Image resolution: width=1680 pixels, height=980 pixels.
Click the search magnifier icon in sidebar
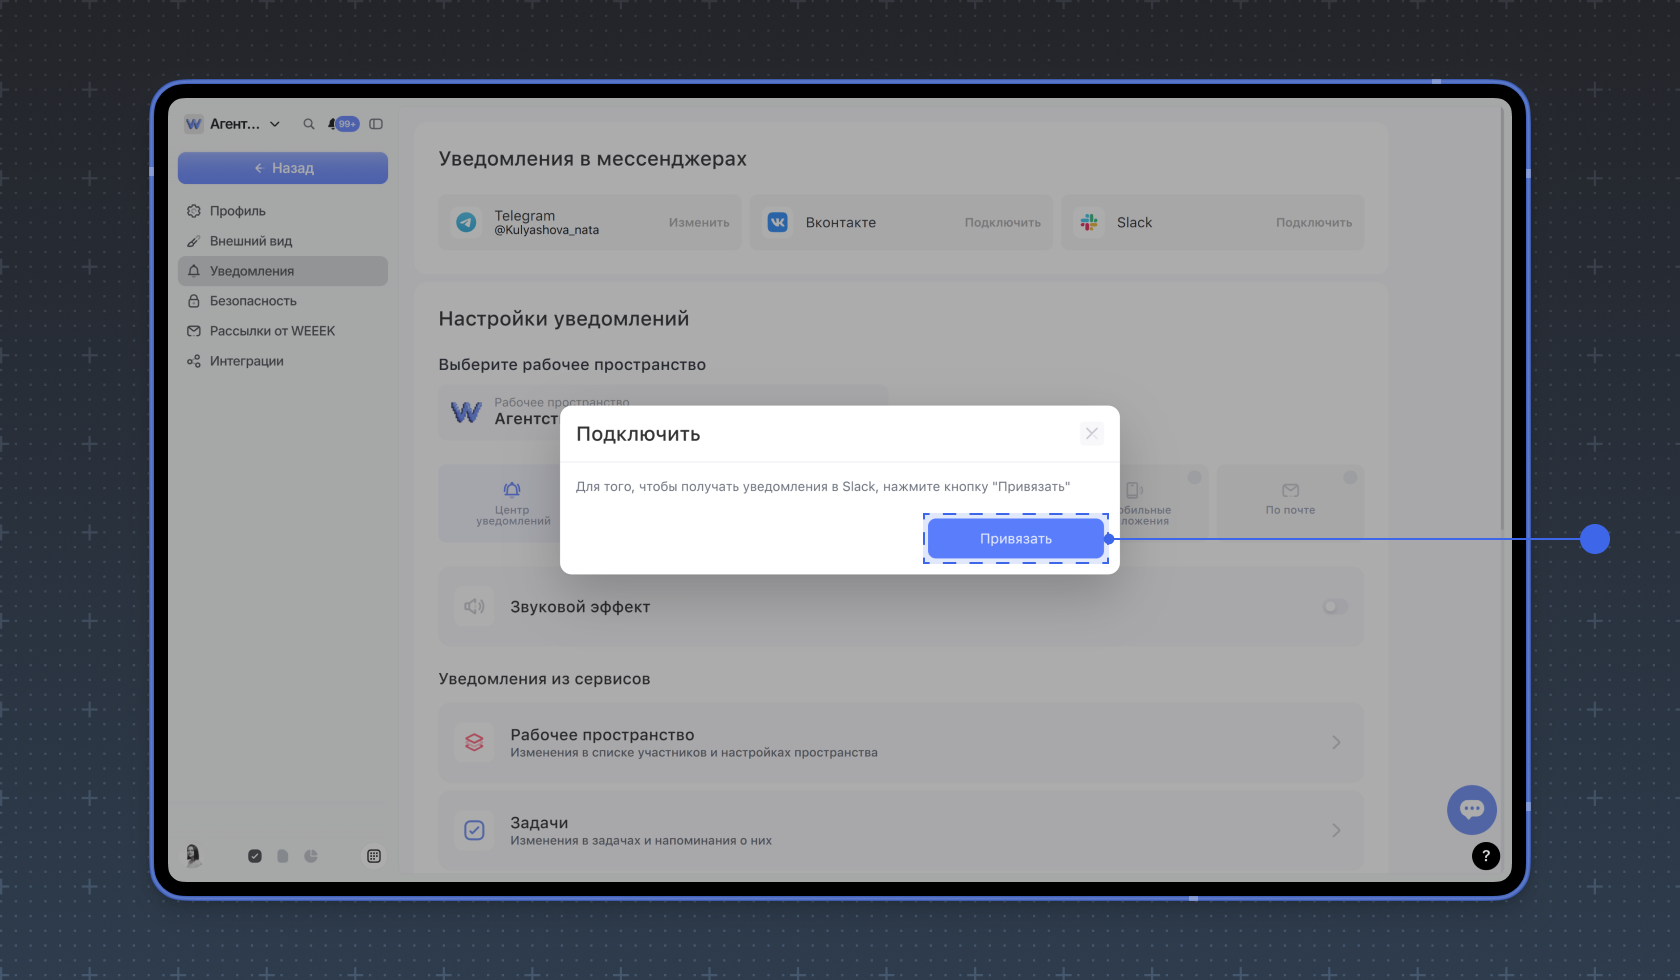tap(309, 124)
